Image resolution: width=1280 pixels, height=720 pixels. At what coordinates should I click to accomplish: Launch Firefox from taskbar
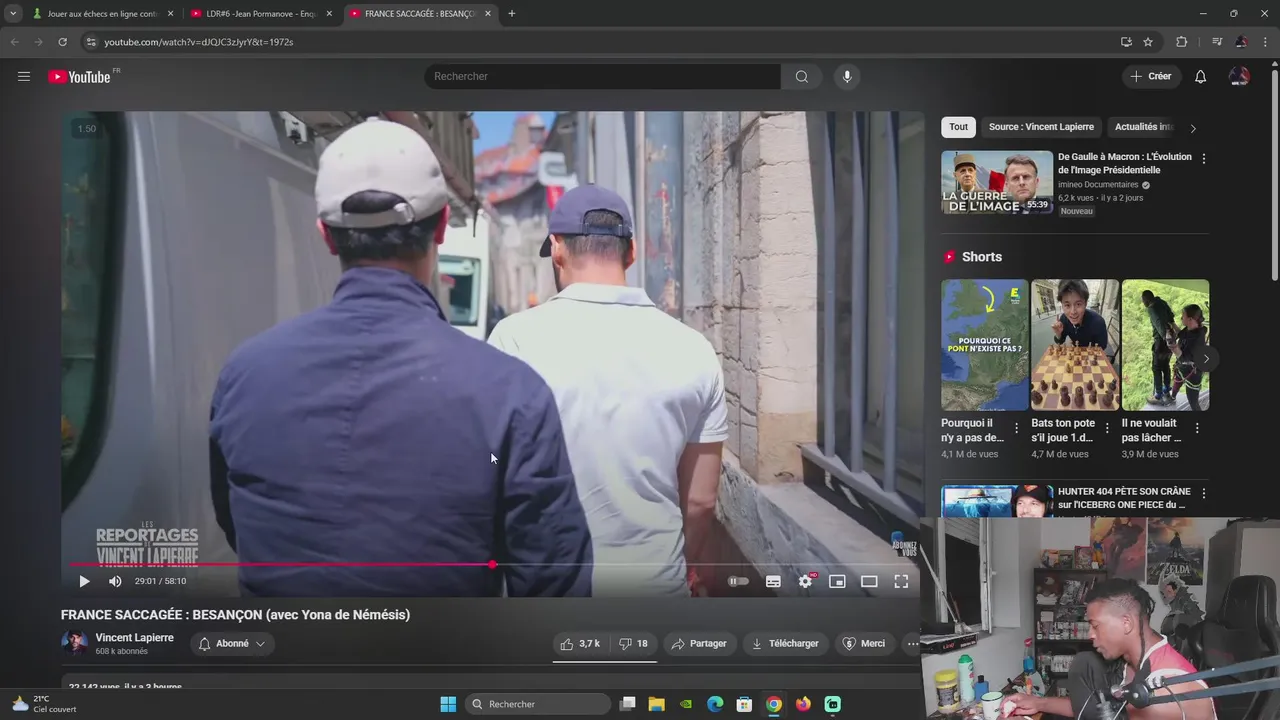(803, 704)
